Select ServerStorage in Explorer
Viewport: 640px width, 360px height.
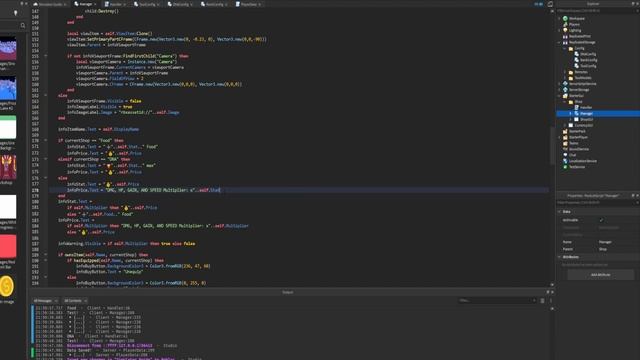coord(576,89)
